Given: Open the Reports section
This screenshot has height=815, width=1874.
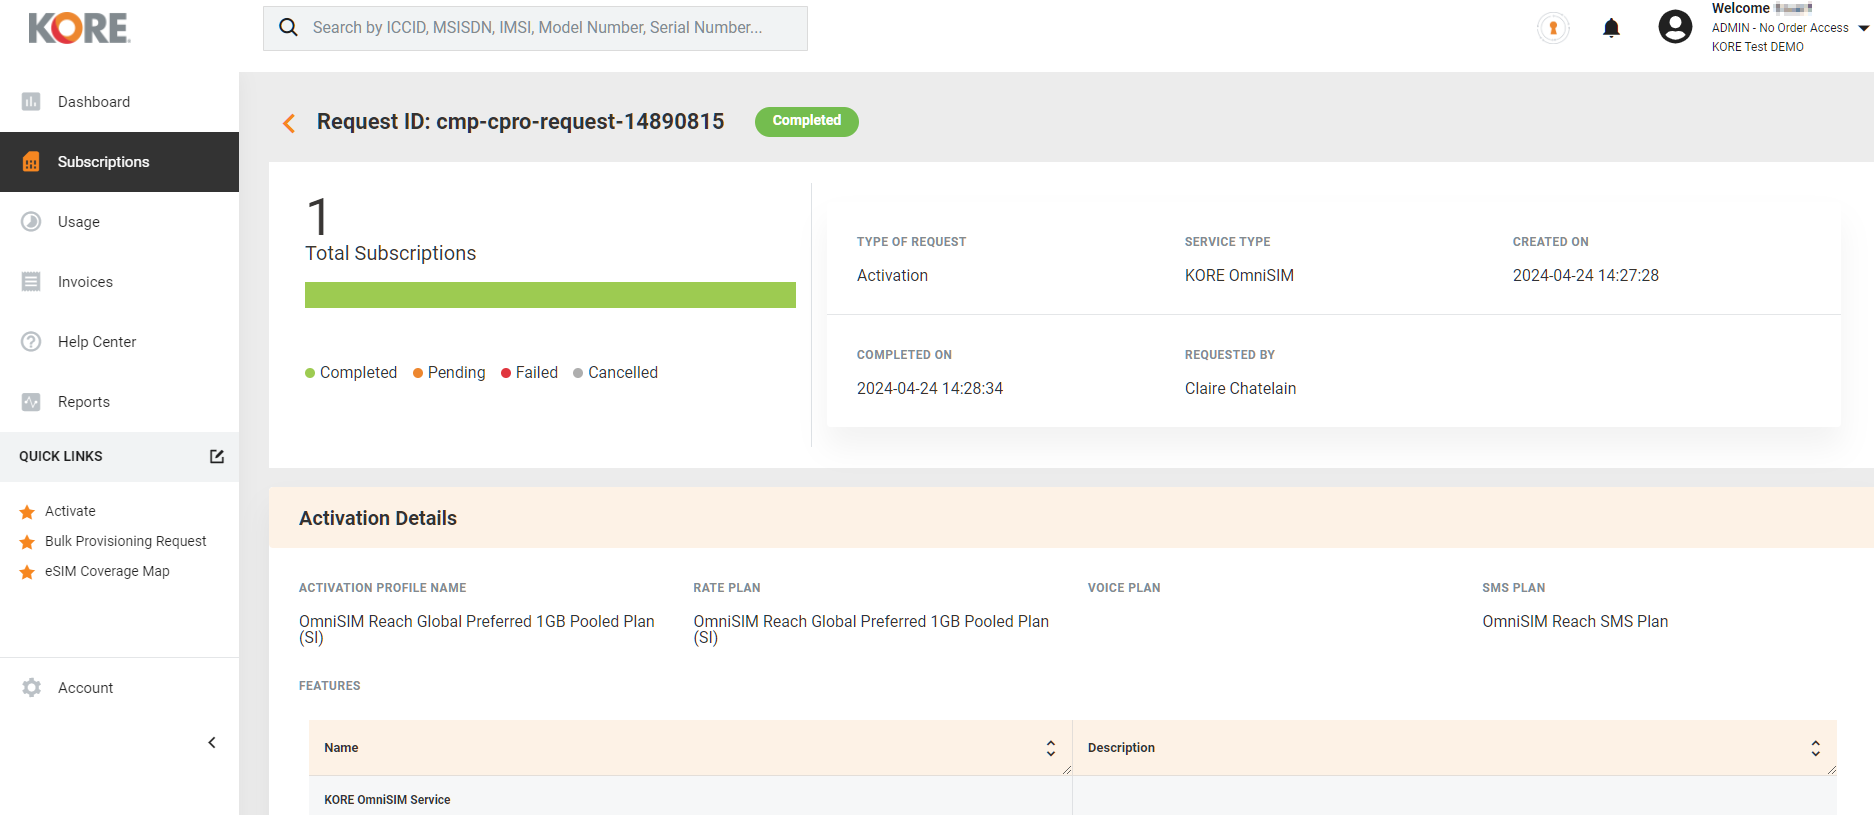Looking at the screenshot, I should coord(83,402).
